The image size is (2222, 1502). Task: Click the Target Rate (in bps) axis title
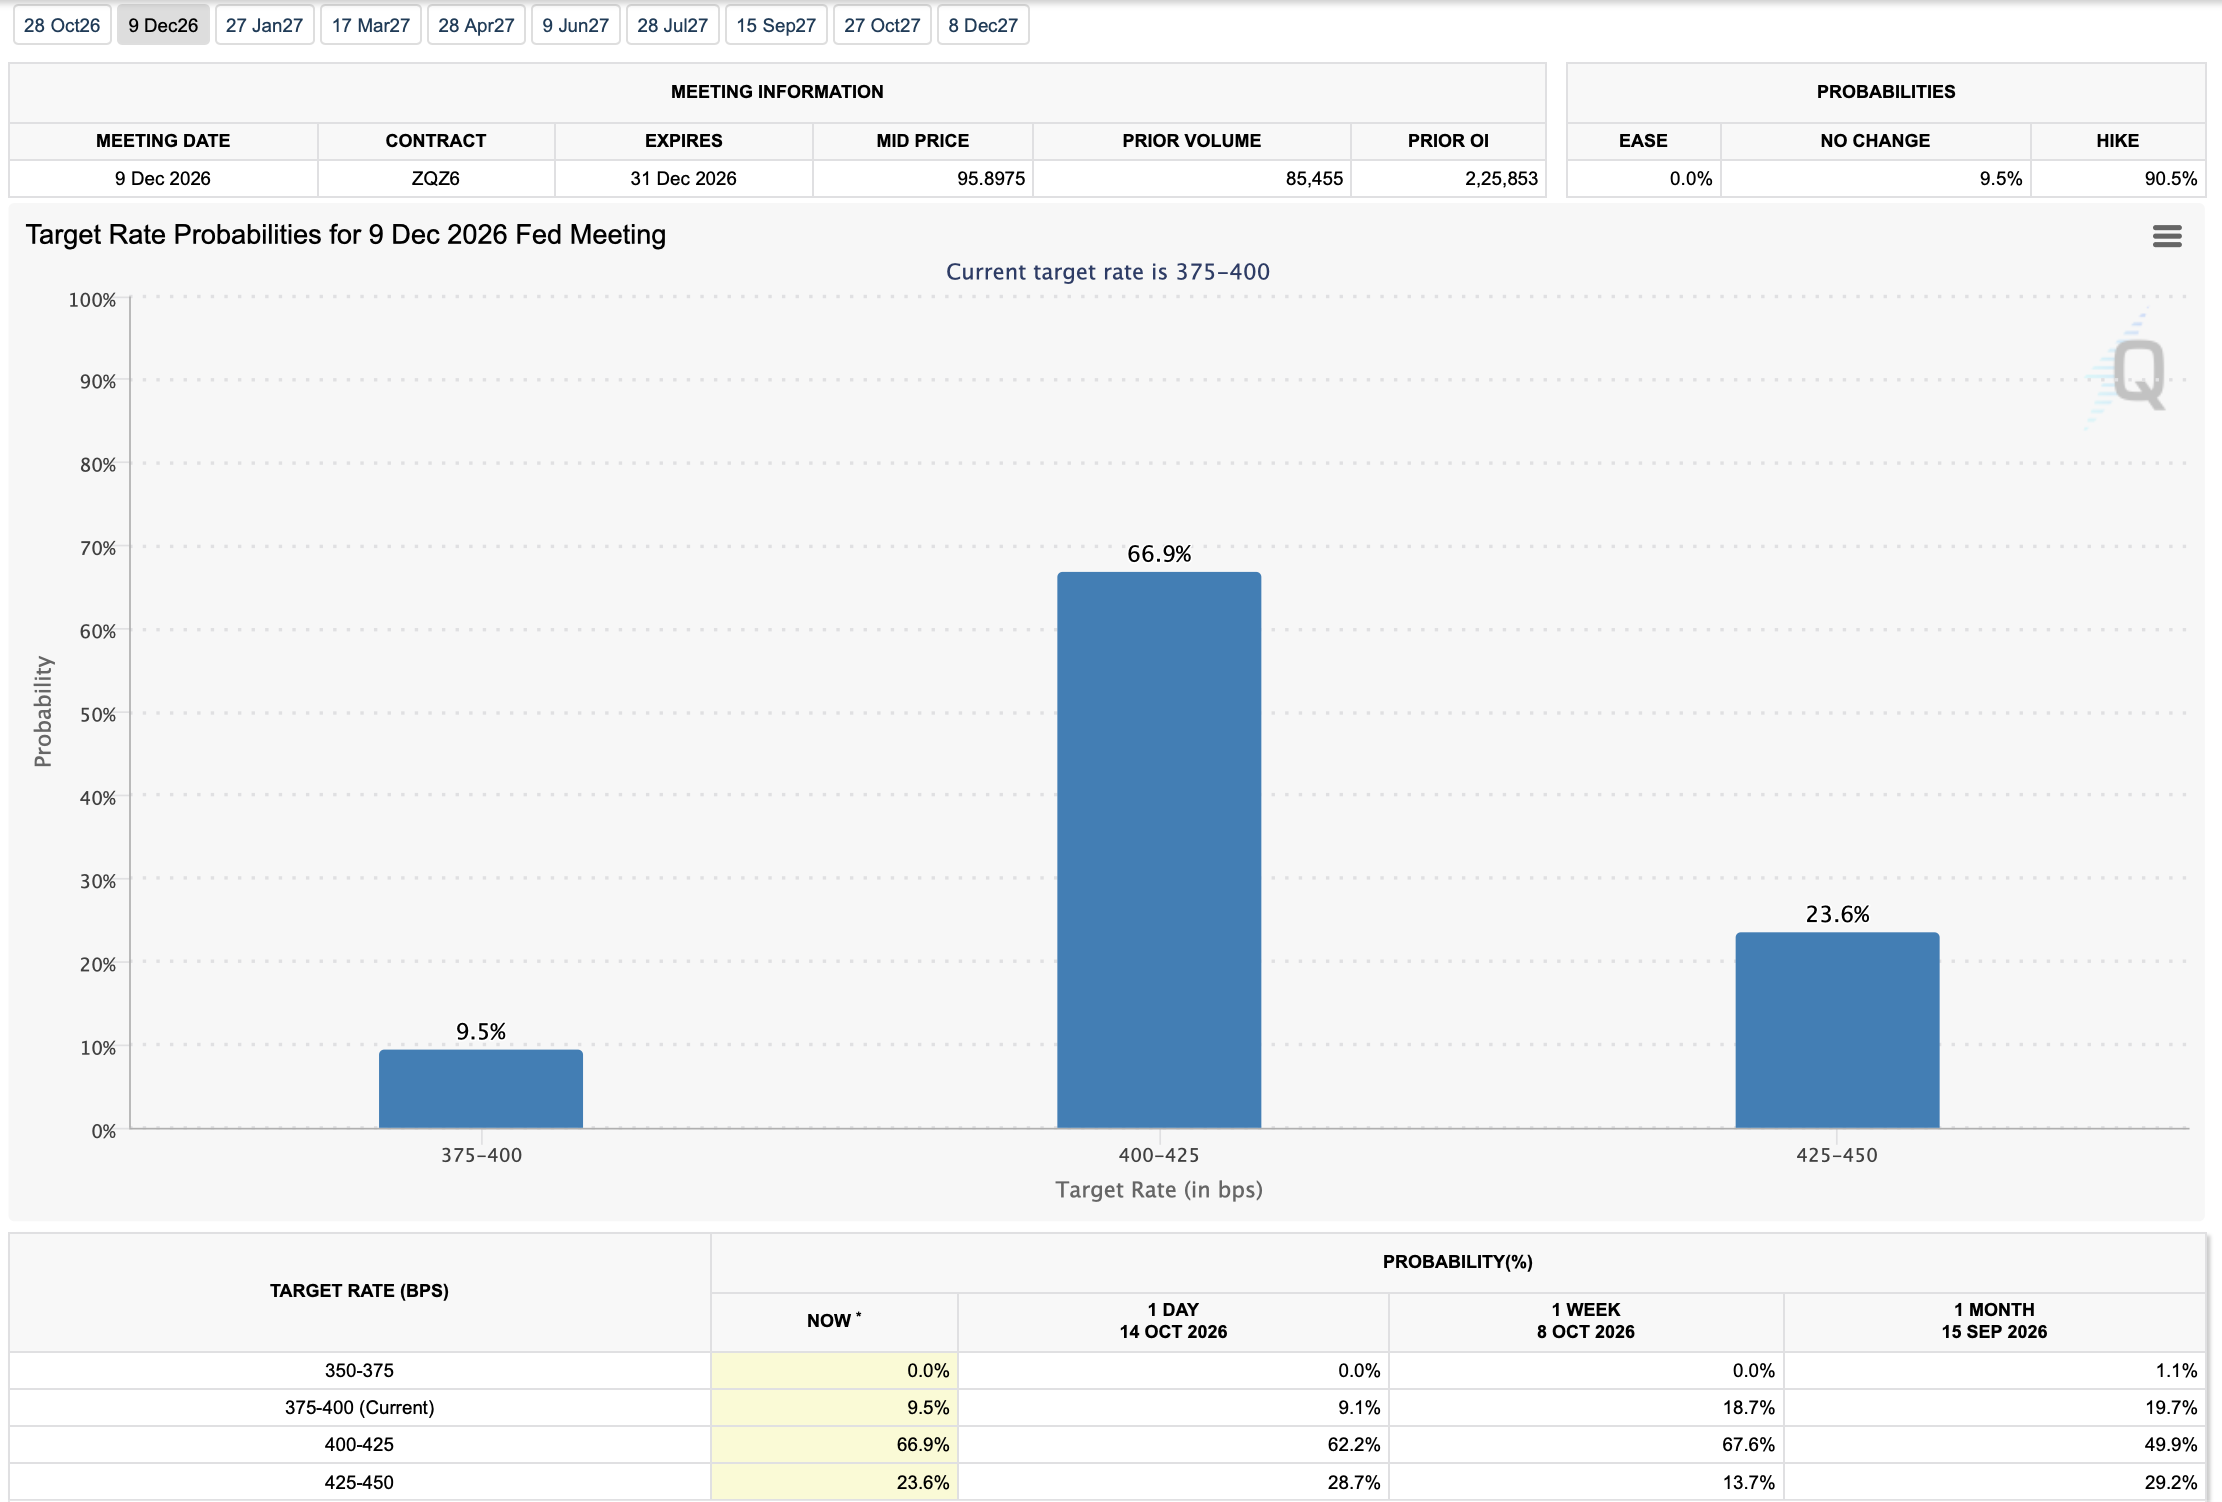1159,1190
